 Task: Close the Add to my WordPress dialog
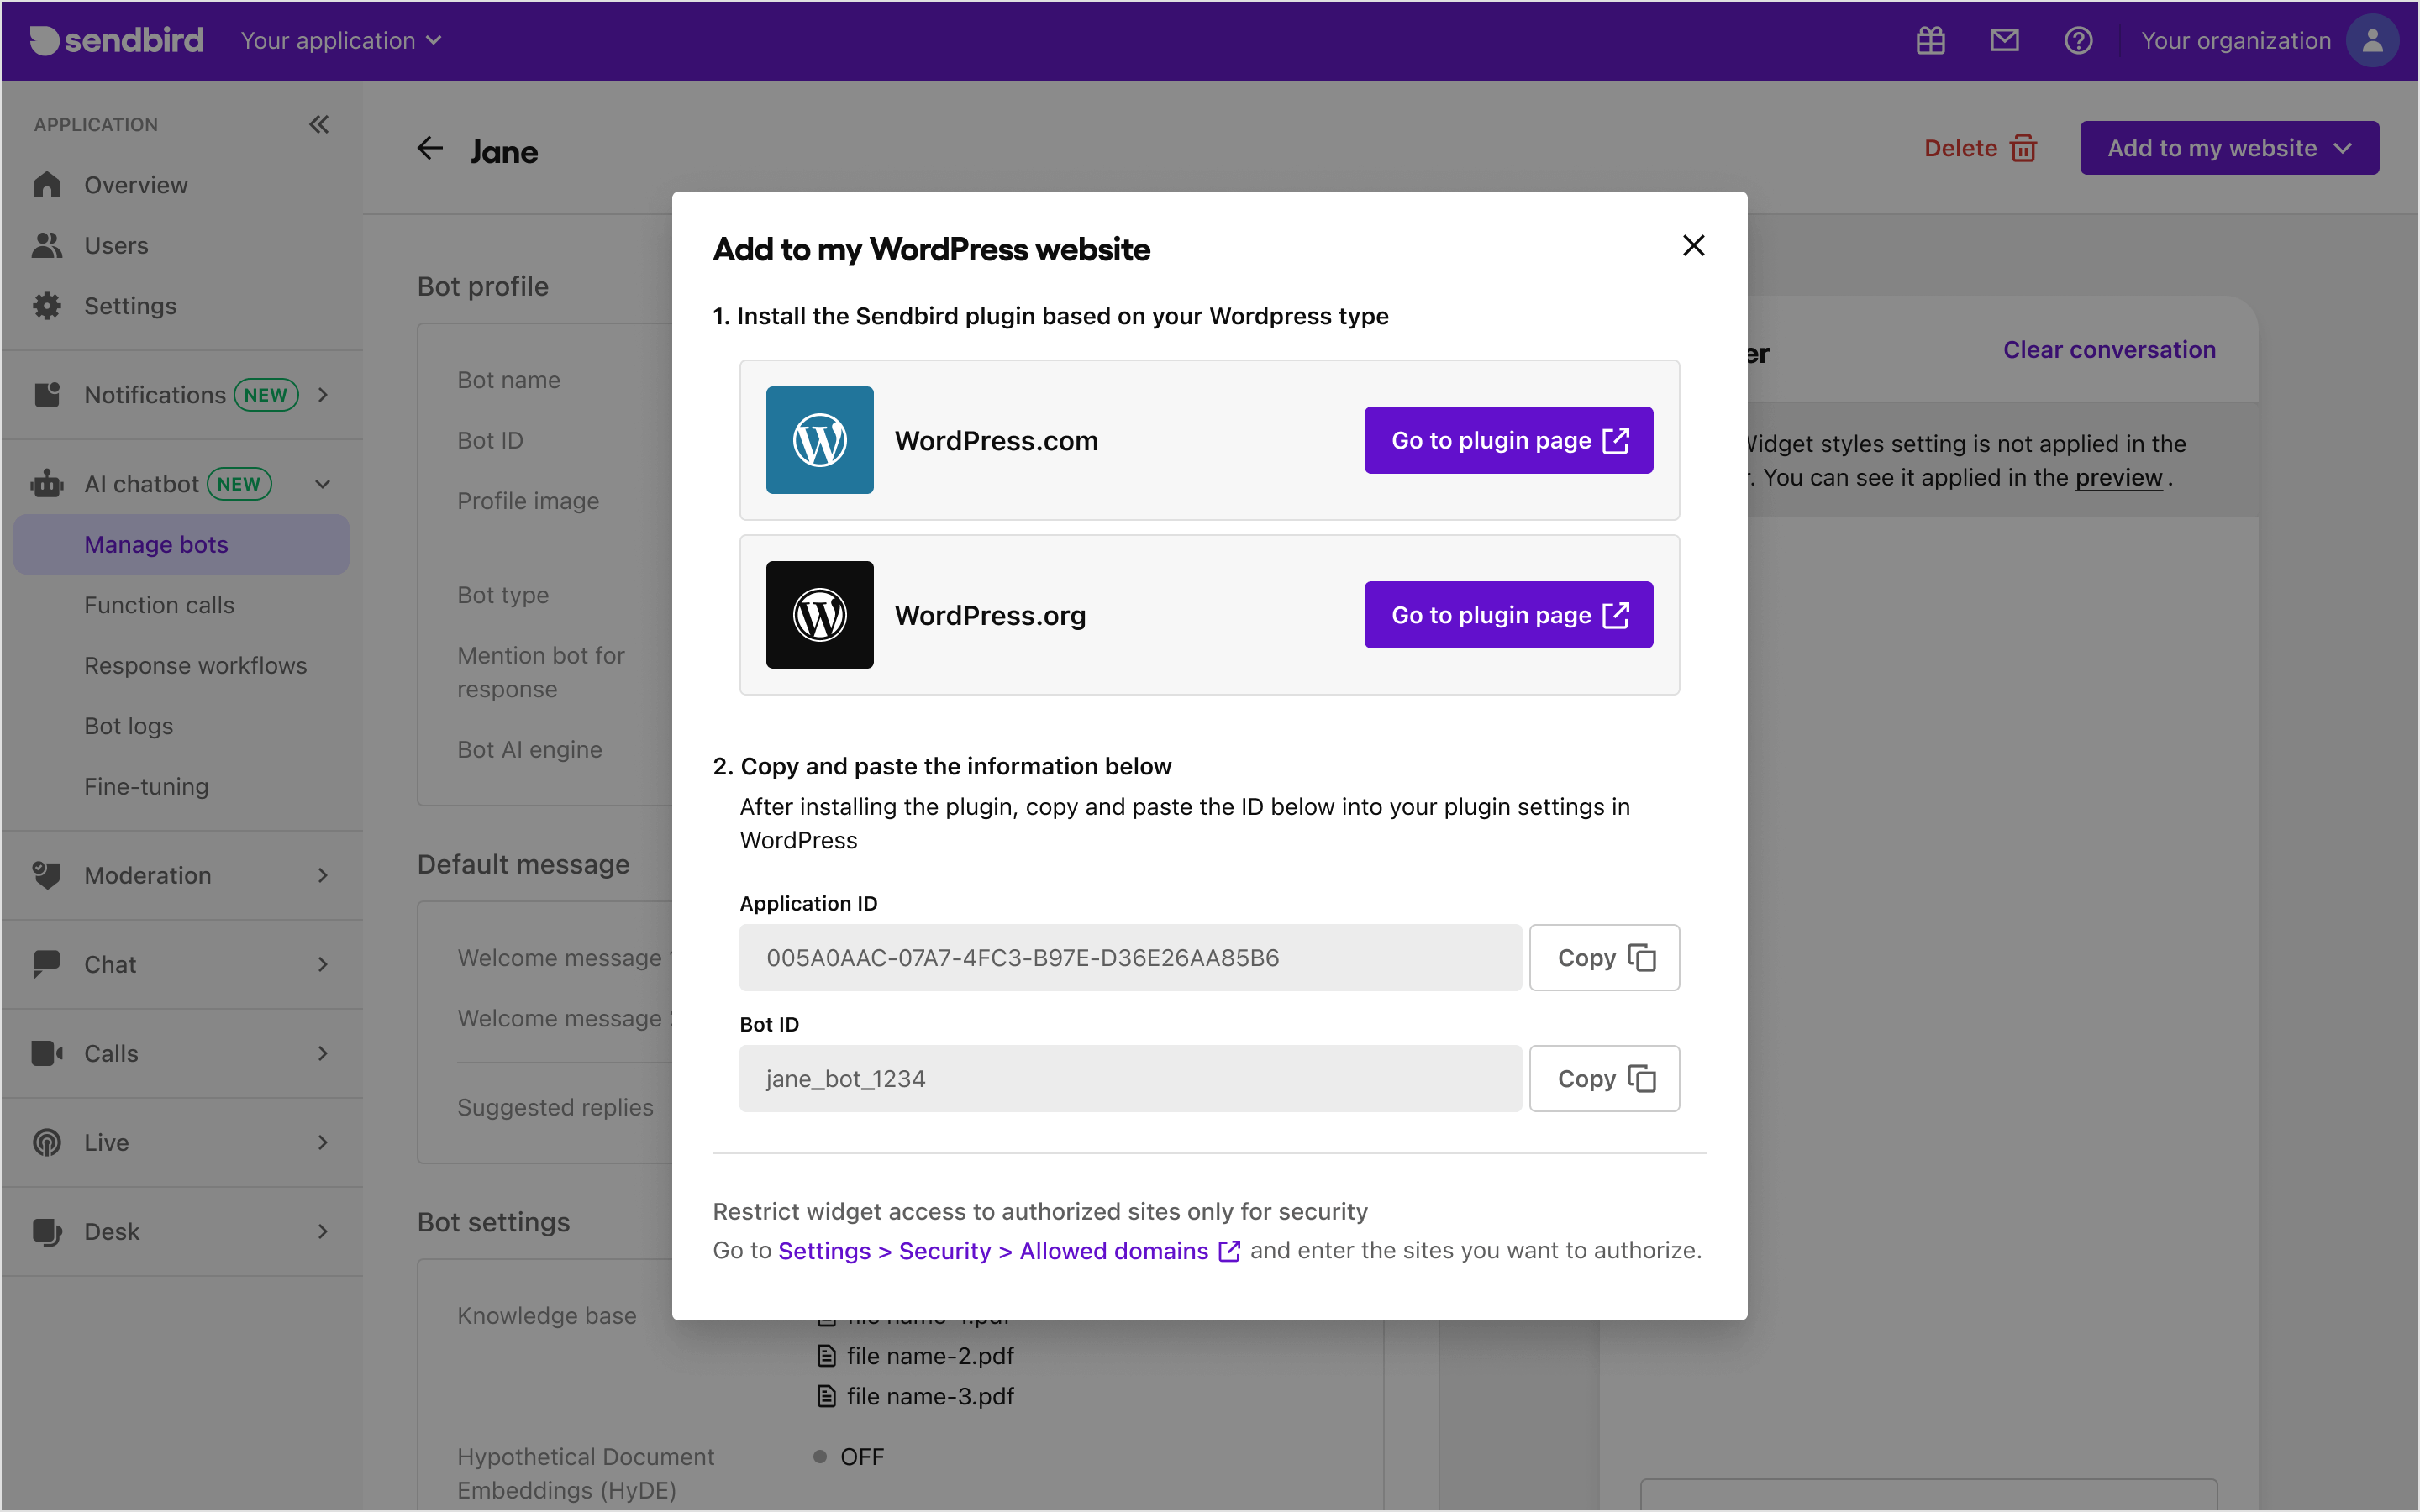click(1693, 246)
